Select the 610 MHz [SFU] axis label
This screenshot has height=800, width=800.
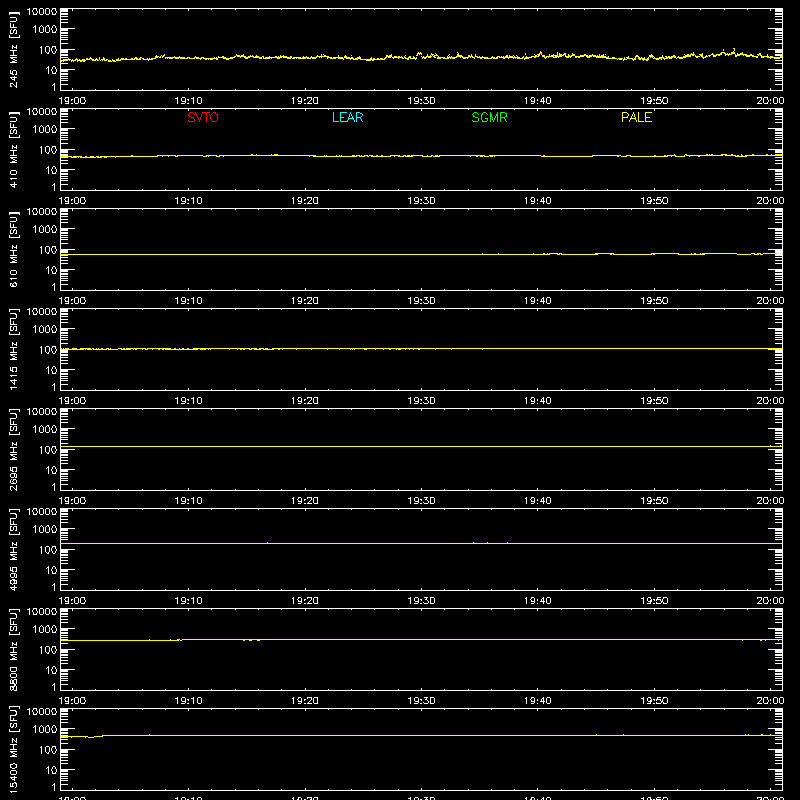[x=13, y=249]
